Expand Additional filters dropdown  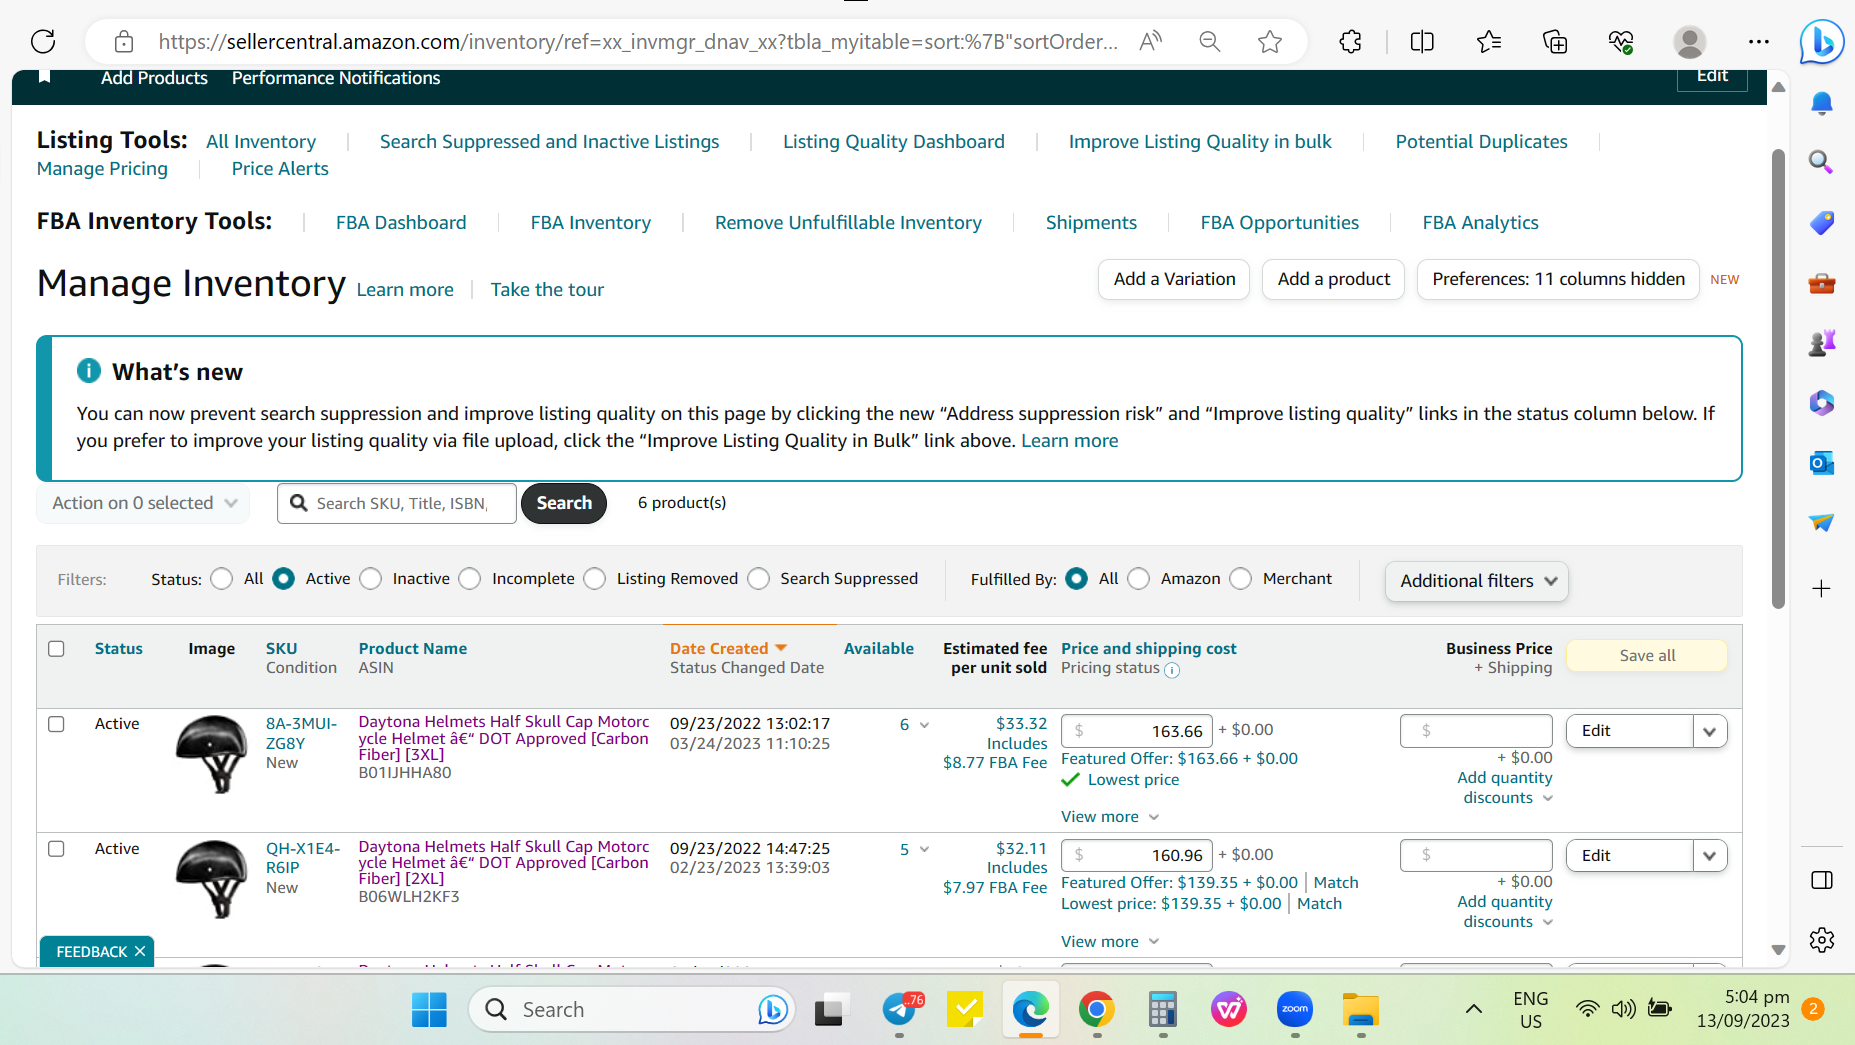1477,581
